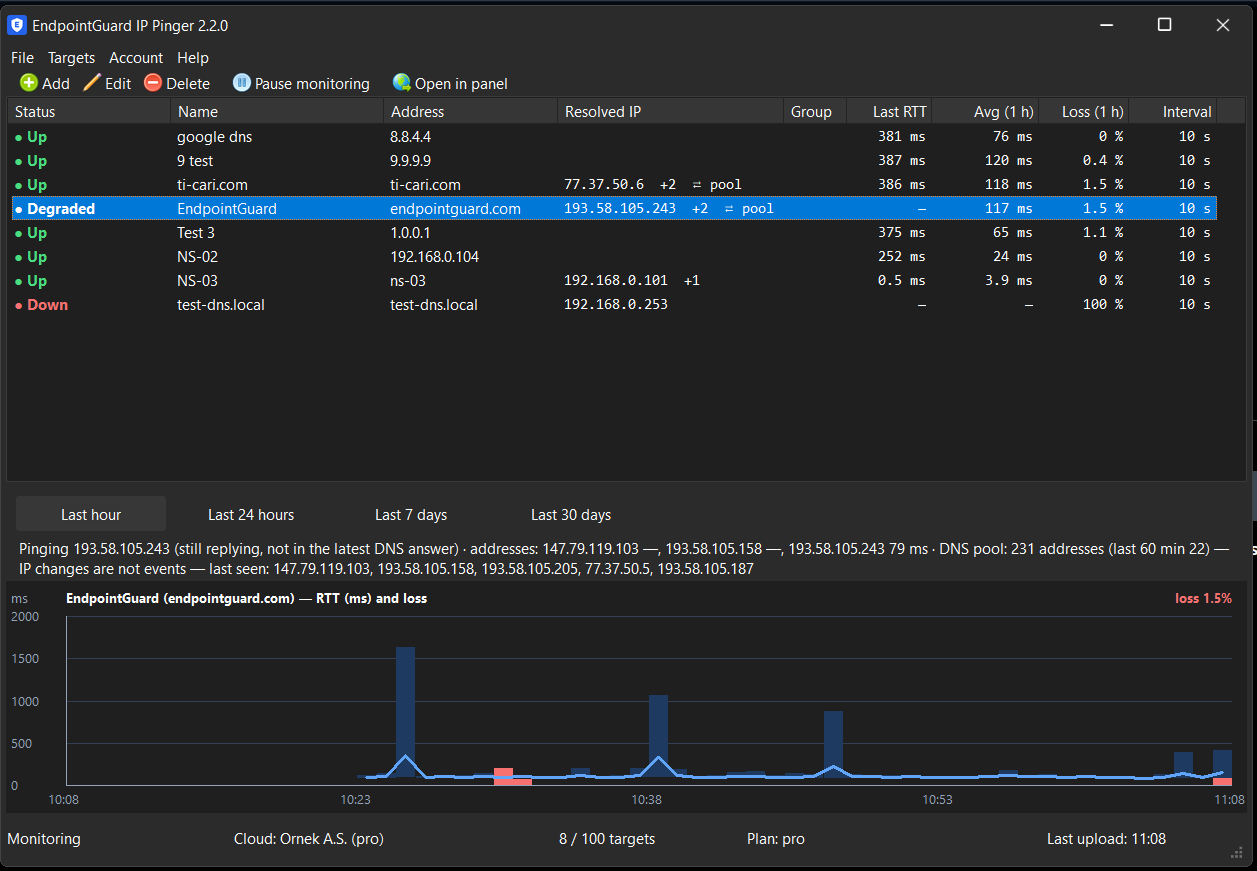Open the File menu

pyautogui.click(x=22, y=58)
